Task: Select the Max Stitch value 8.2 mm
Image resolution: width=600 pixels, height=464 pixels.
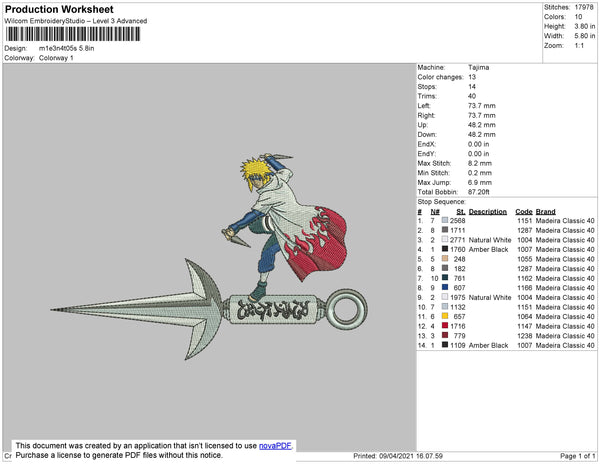Action: 480,163
